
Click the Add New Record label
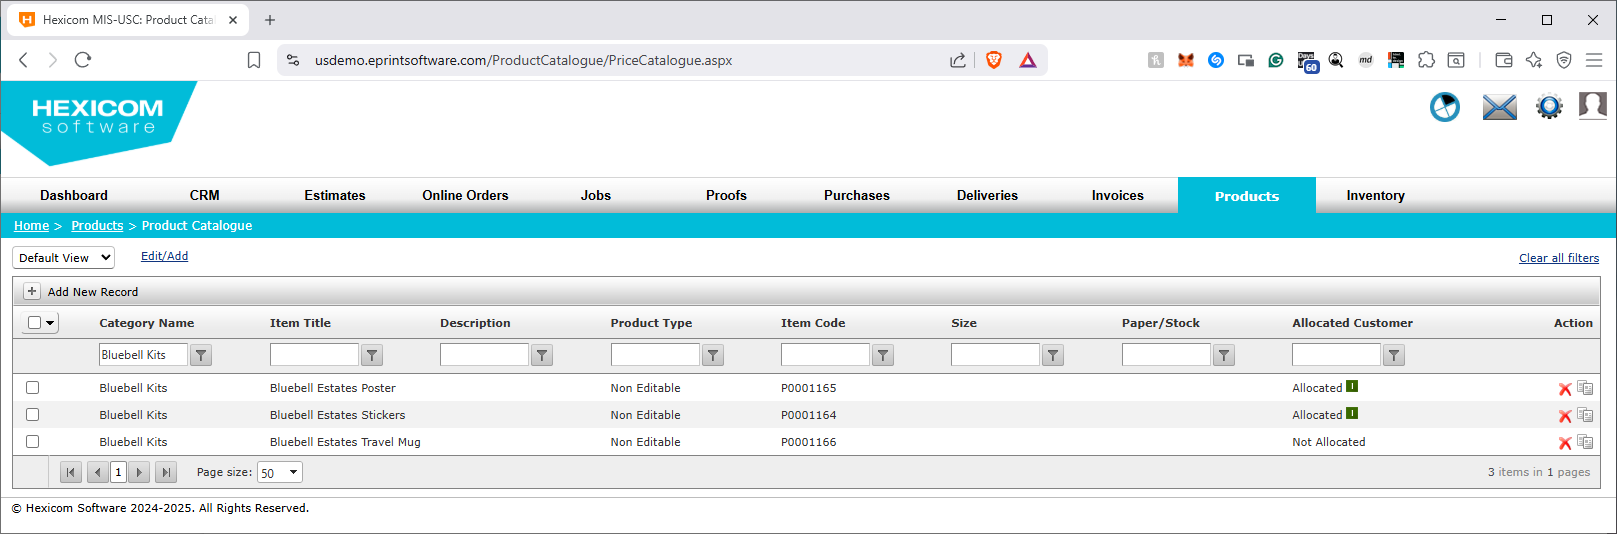tap(93, 292)
